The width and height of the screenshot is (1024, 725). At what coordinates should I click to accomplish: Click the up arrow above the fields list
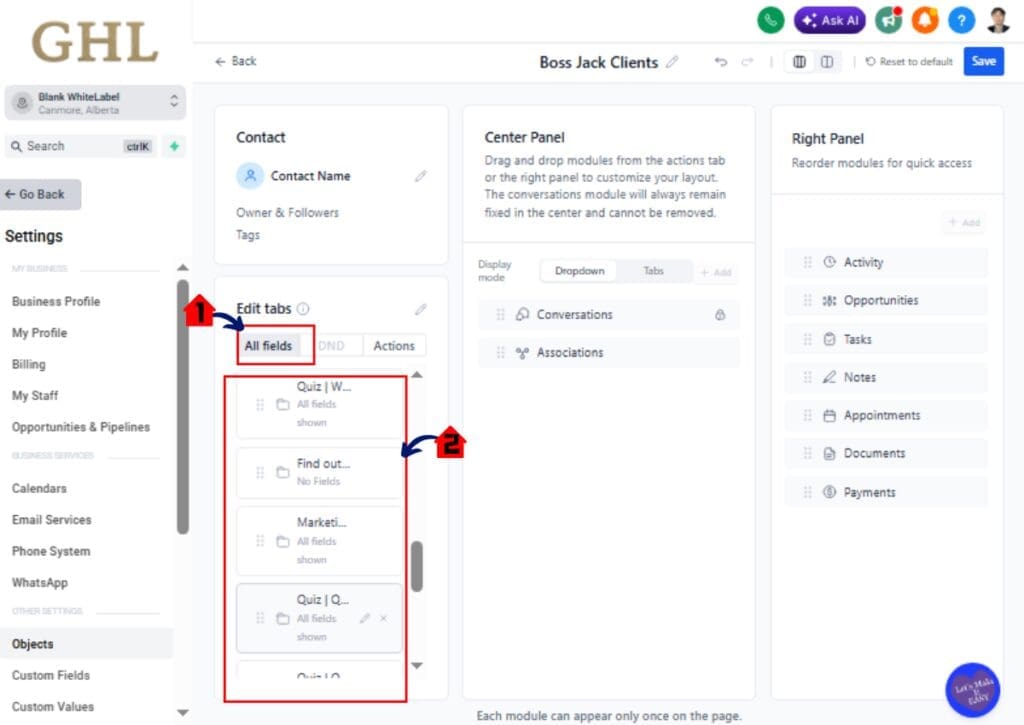click(418, 375)
